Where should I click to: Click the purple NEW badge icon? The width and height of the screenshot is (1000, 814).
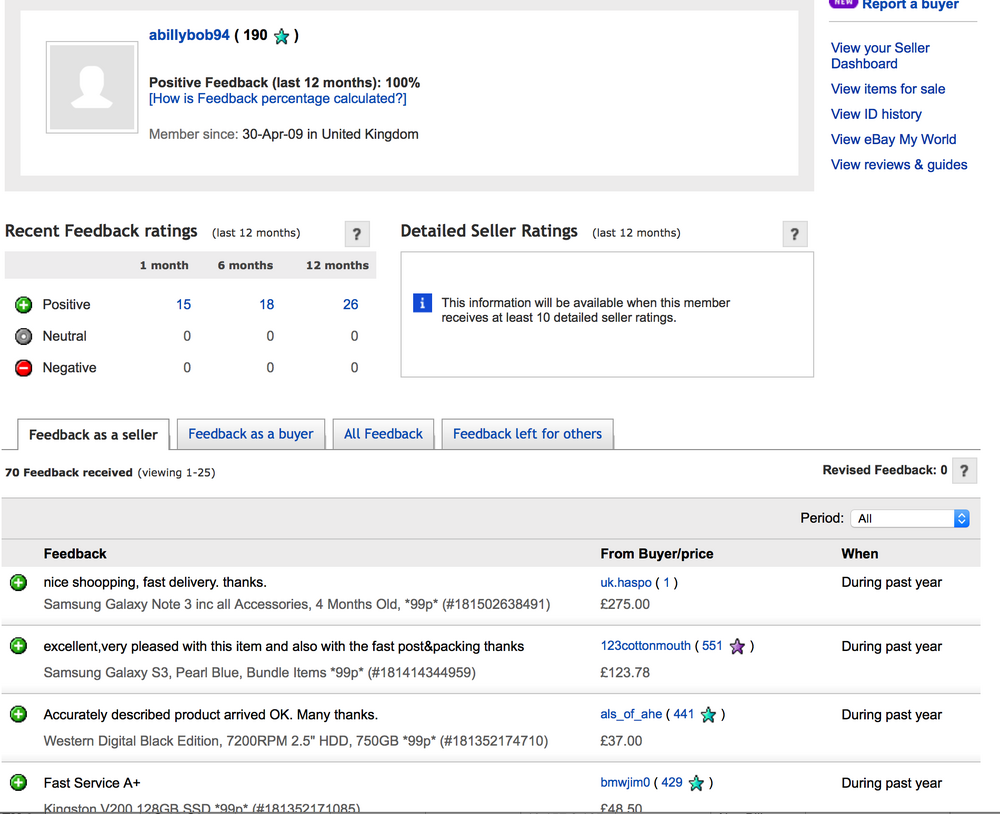point(843,4)
